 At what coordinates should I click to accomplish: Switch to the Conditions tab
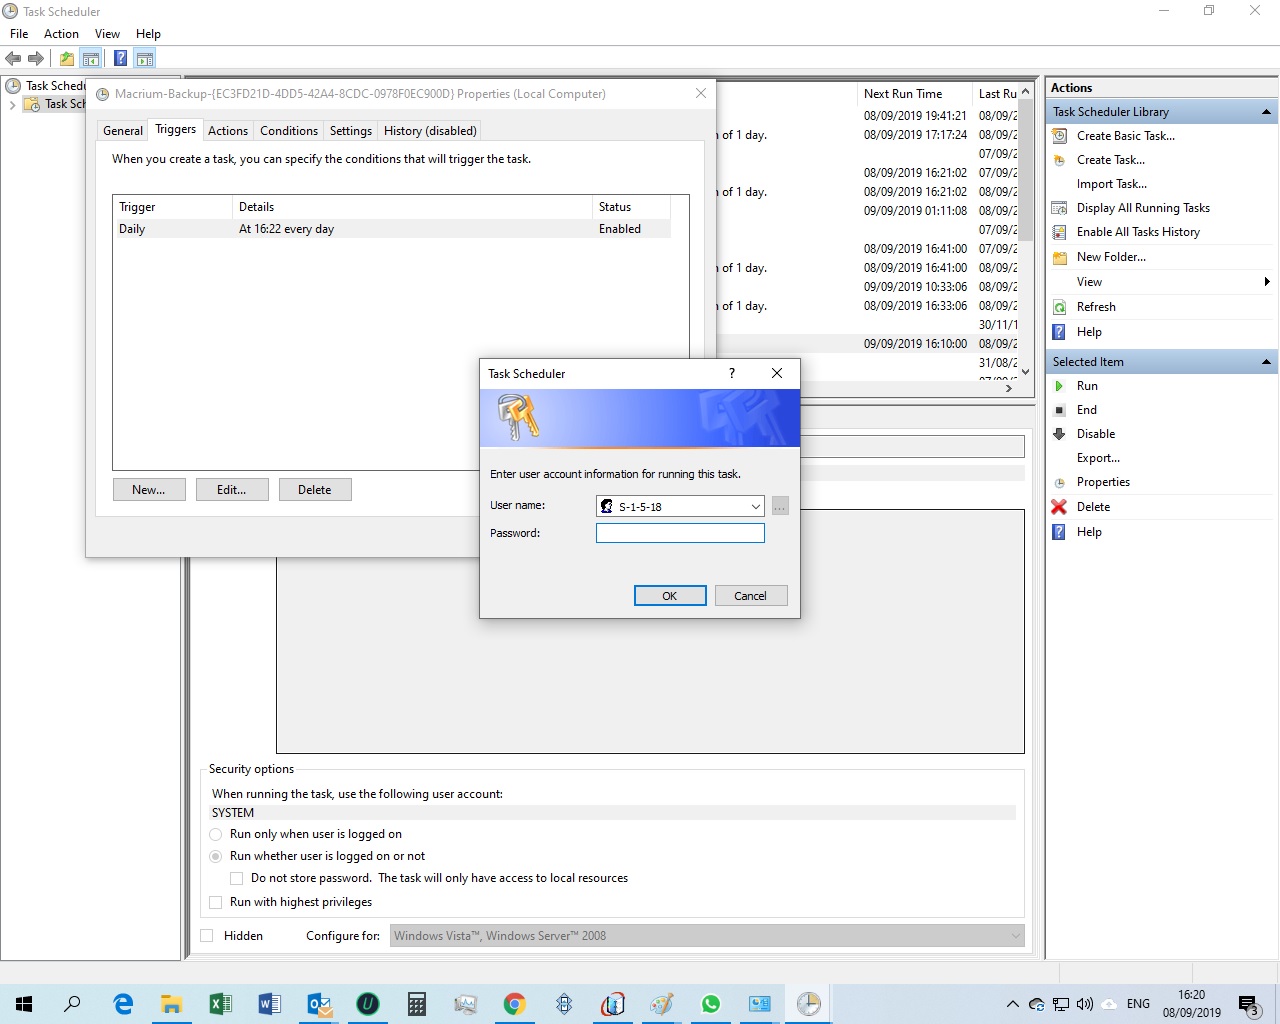288,130
